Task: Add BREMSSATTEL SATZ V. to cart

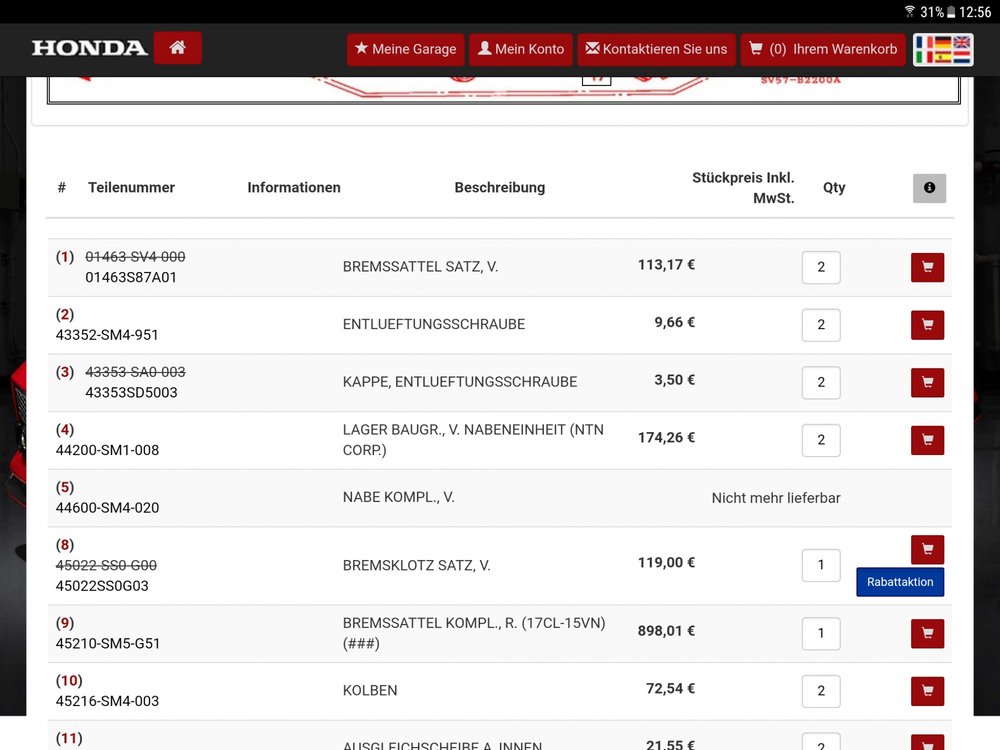Action: 927,267
